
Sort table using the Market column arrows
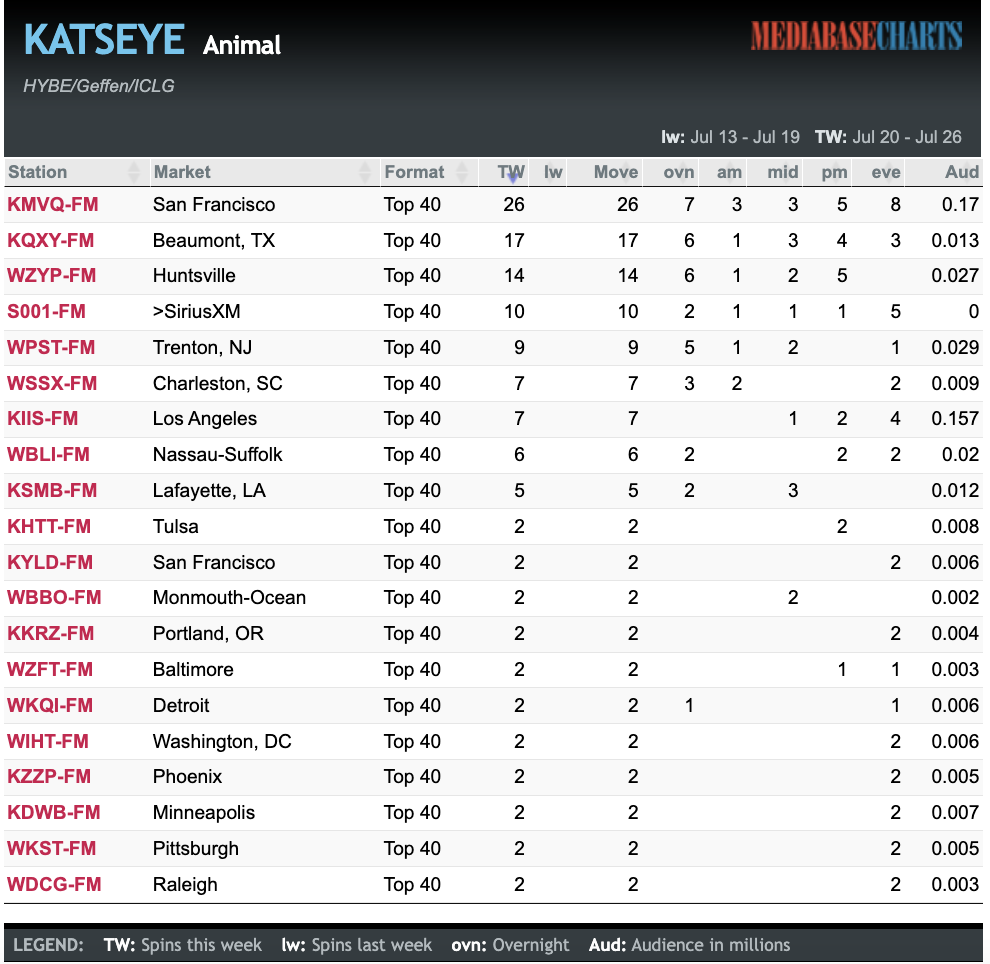tap(364, 172)
